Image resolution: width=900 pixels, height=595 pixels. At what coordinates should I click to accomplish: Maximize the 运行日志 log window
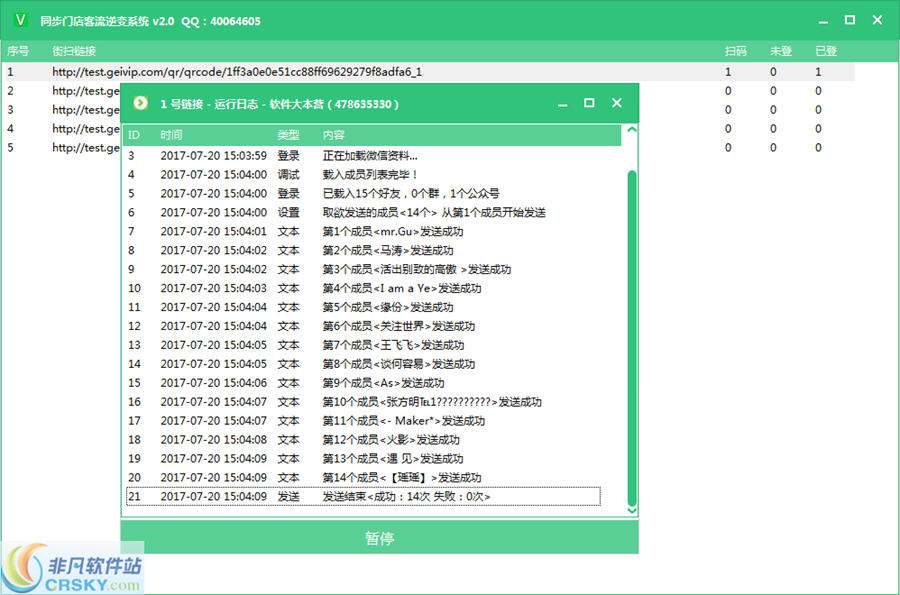(589, 103)
